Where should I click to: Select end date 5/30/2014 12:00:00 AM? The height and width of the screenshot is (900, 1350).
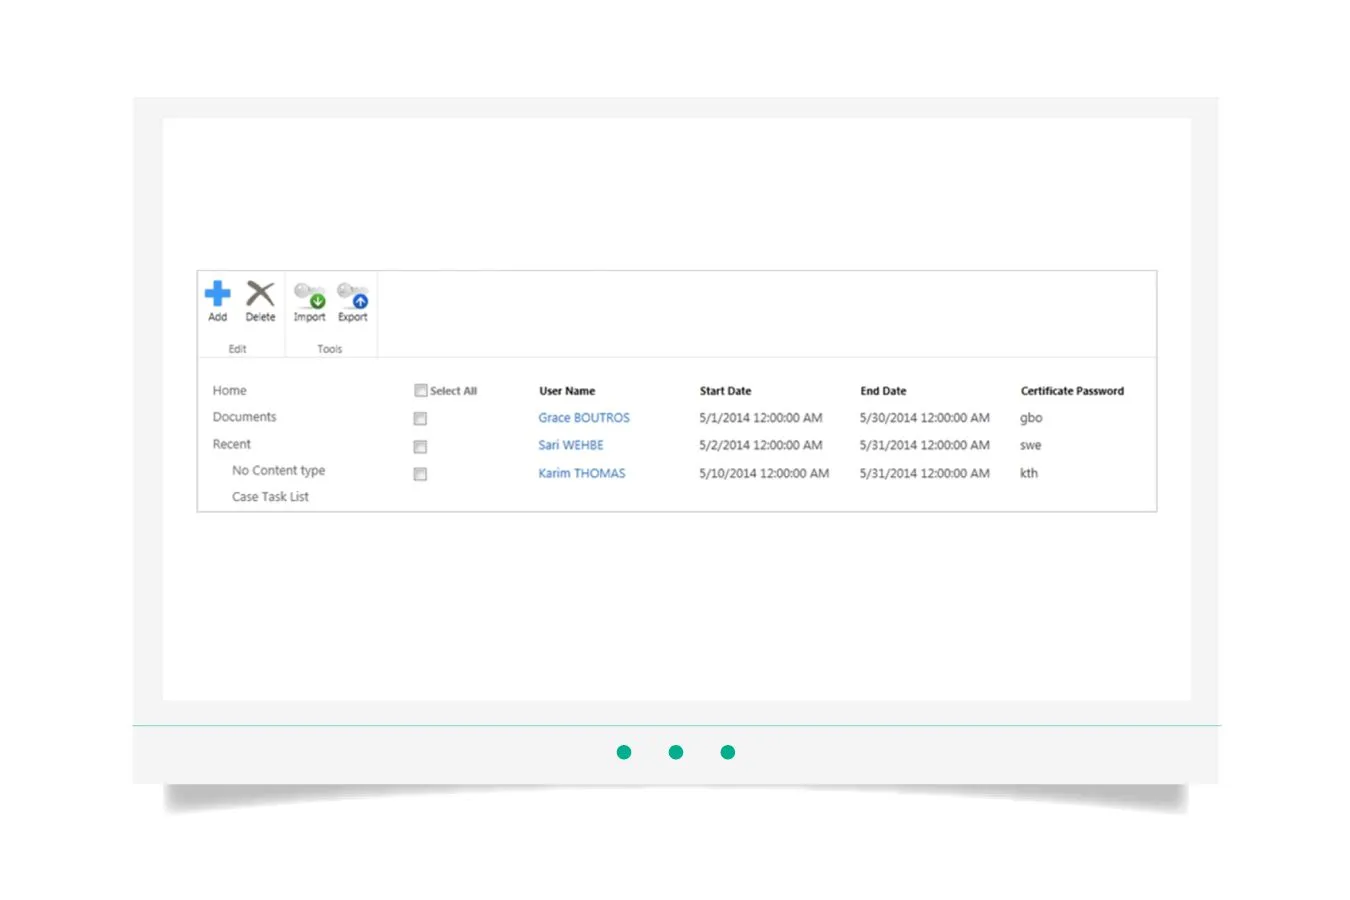[x=925, y=418]
